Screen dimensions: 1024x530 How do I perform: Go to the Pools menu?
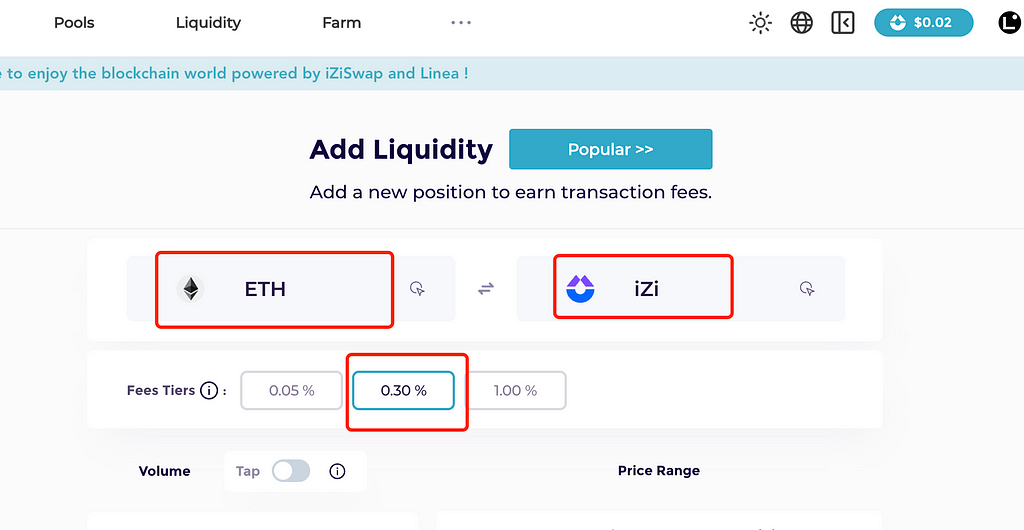pyautogui.click(x=74, y=23)
